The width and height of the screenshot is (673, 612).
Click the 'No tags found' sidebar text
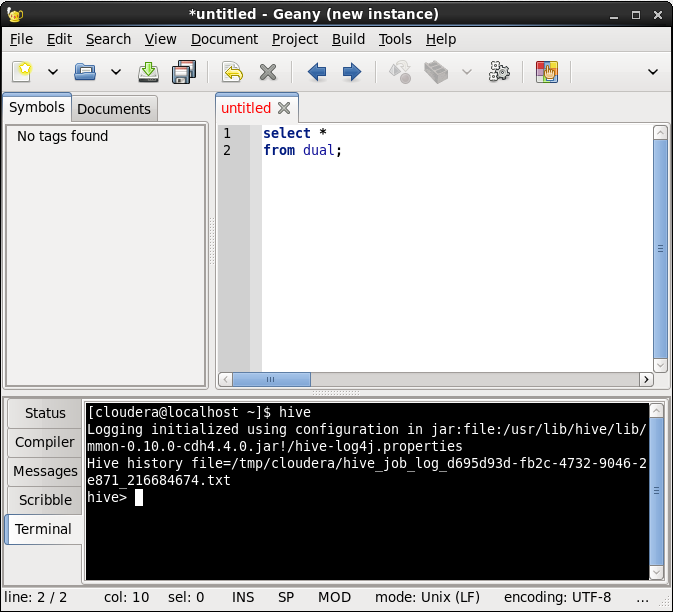coord(63,136)
